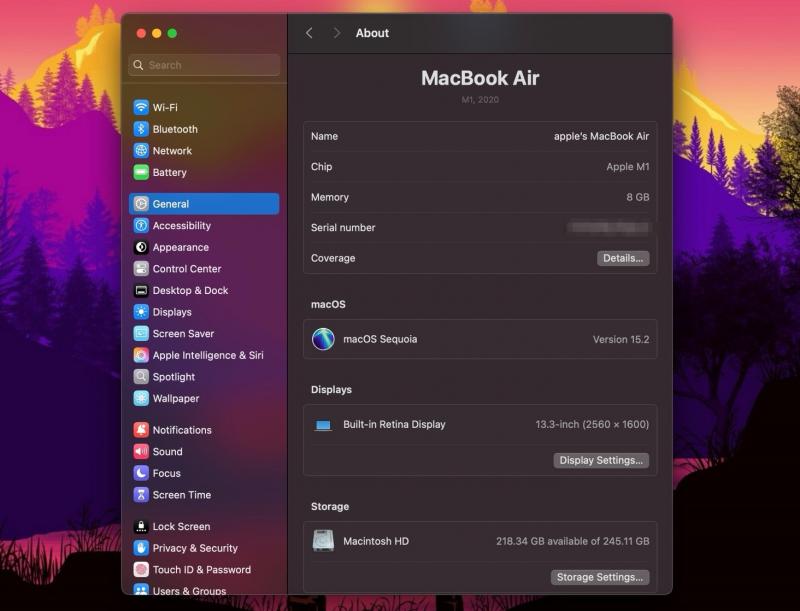Click the Spotlight magnifier icon
Viewport: 800px width, 611px height.
point(141,377)
